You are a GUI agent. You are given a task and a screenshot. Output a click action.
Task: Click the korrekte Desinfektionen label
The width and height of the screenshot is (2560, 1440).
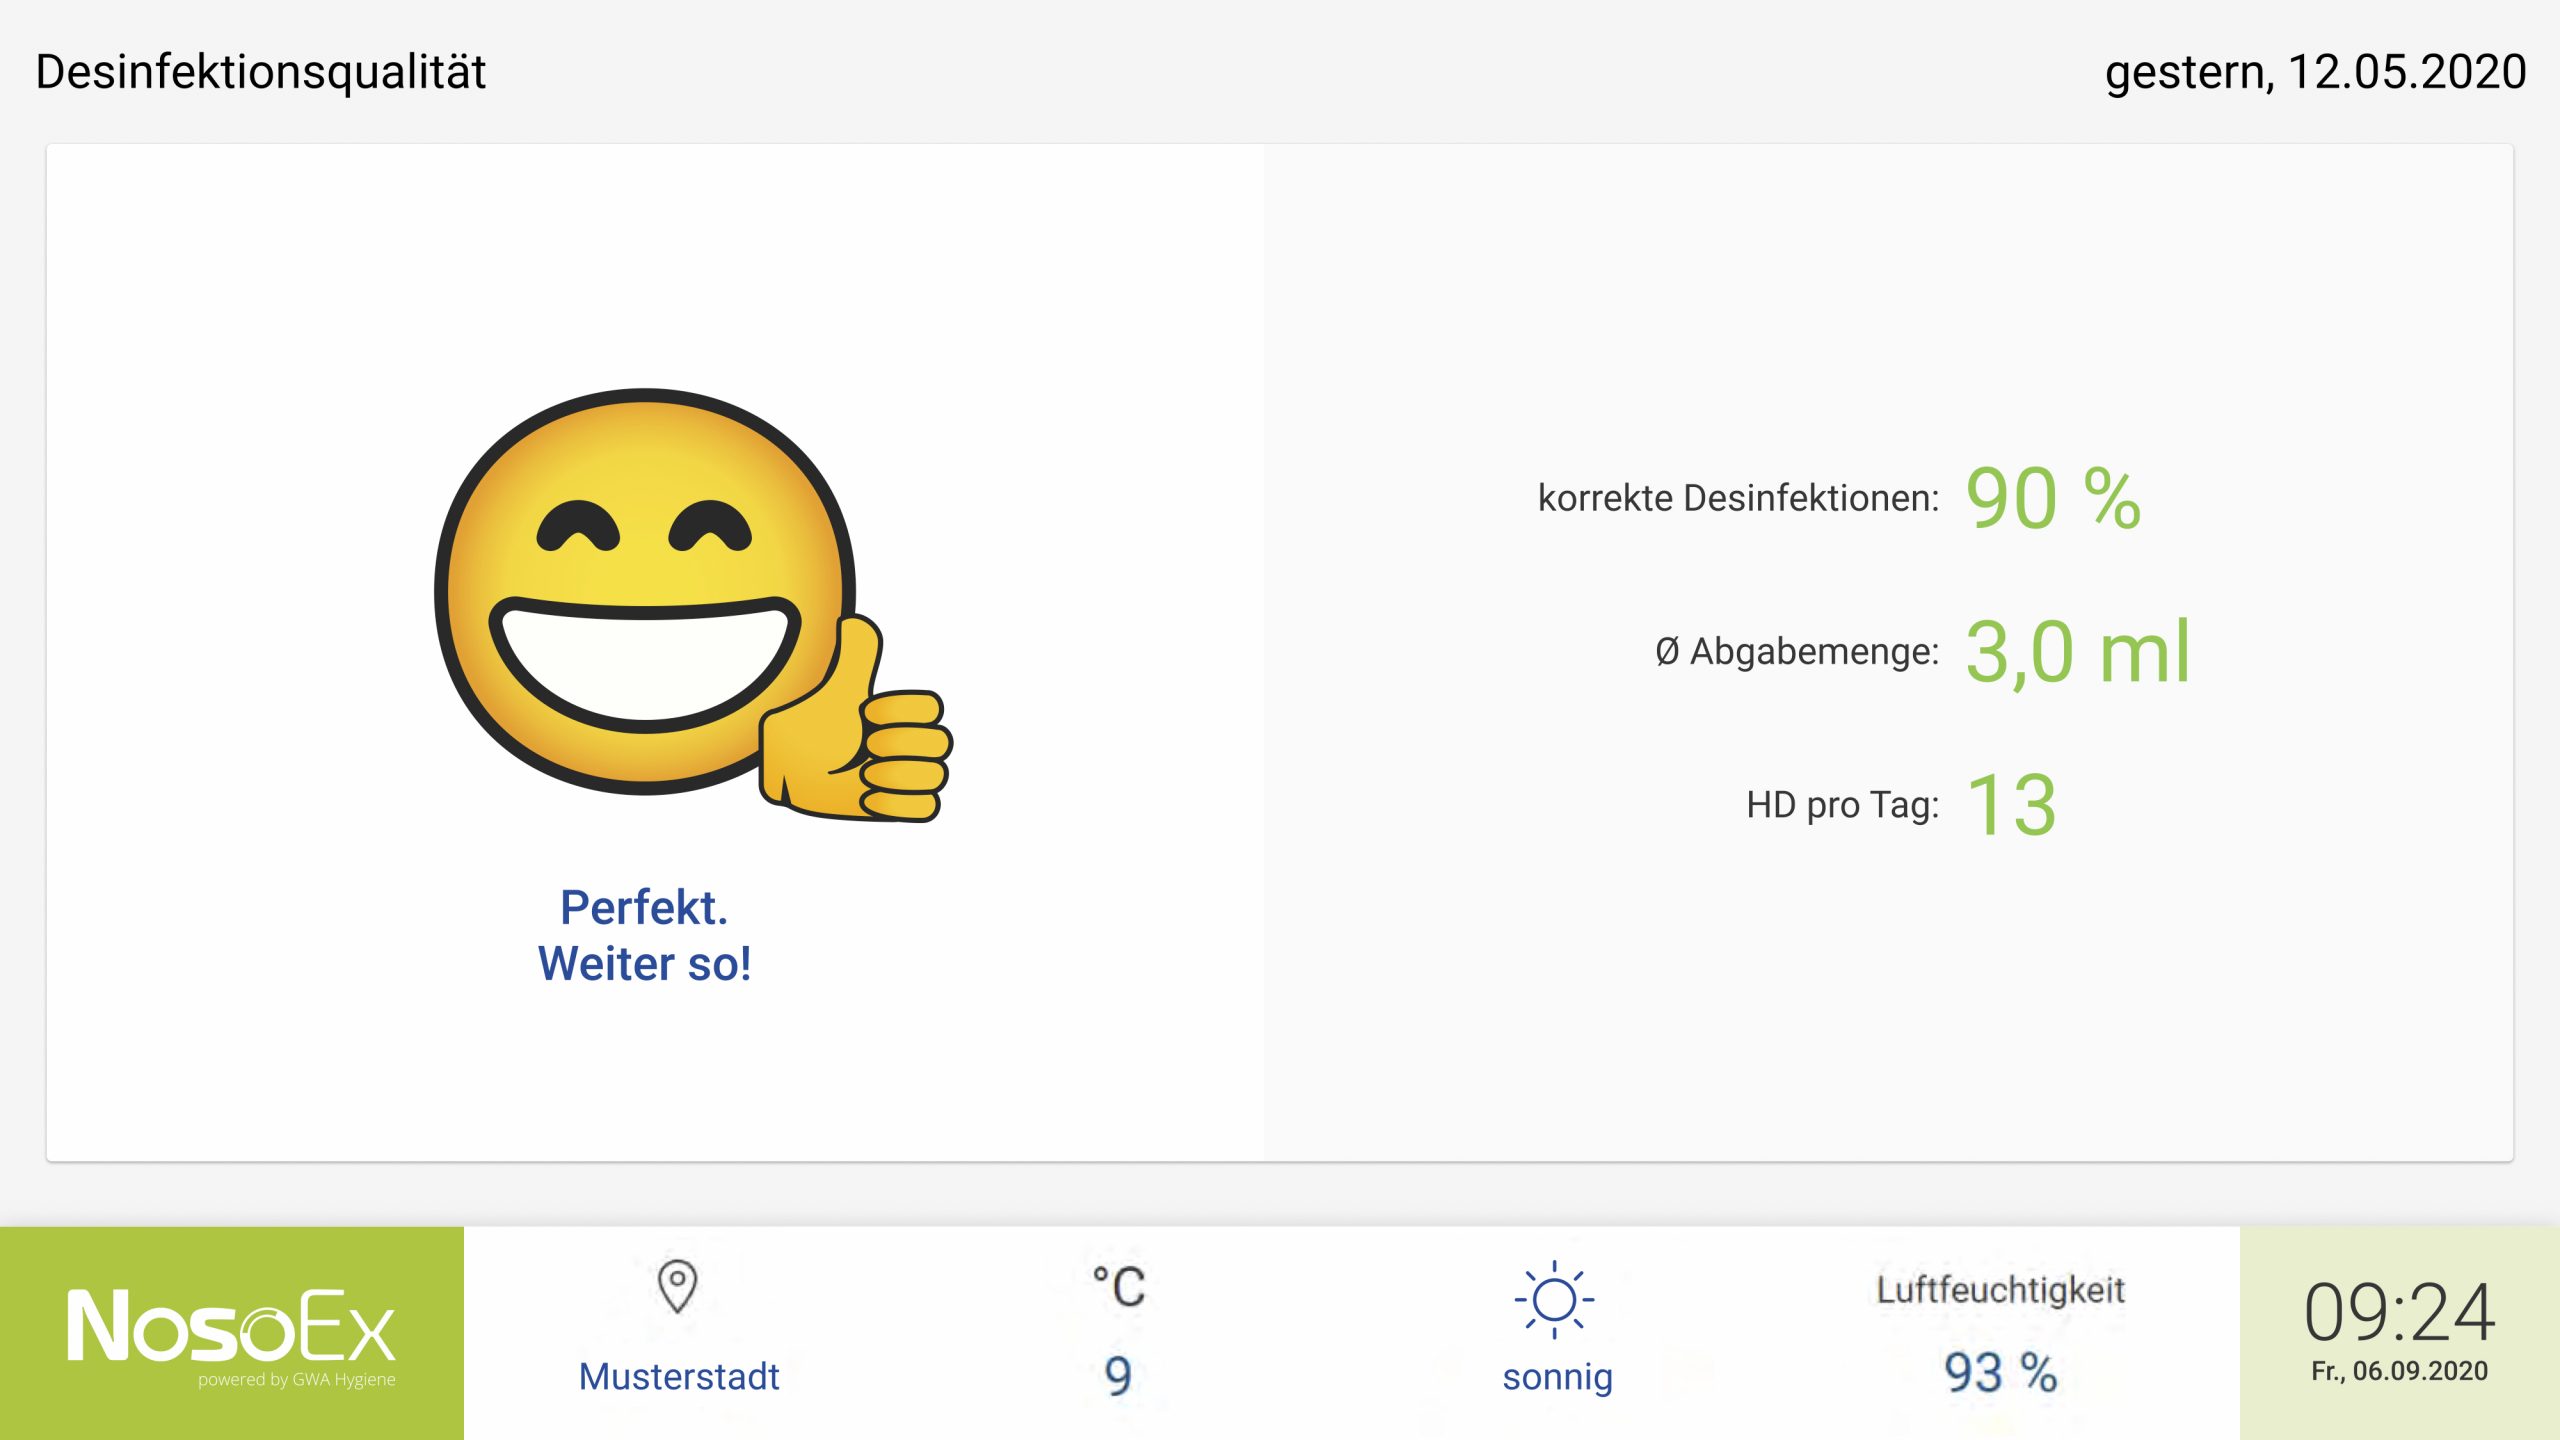pyautogui.click(x=1738, y=498)
